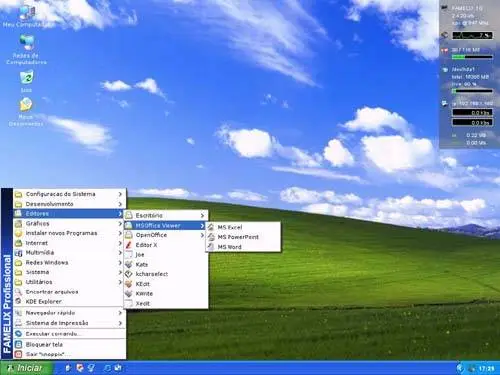
Task: Launch MS Excel viewer
Action: (243, 227)
